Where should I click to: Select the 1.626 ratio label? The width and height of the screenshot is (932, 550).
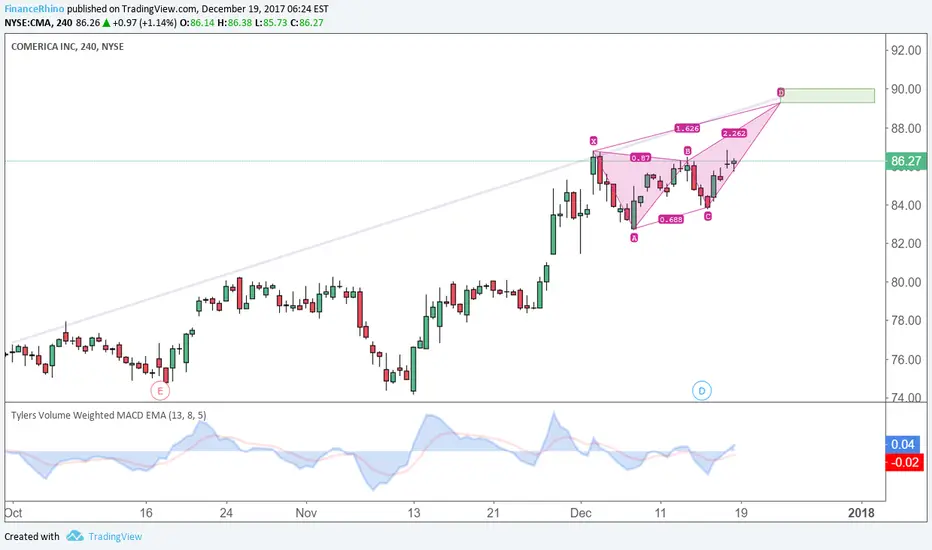pos(687,128)
